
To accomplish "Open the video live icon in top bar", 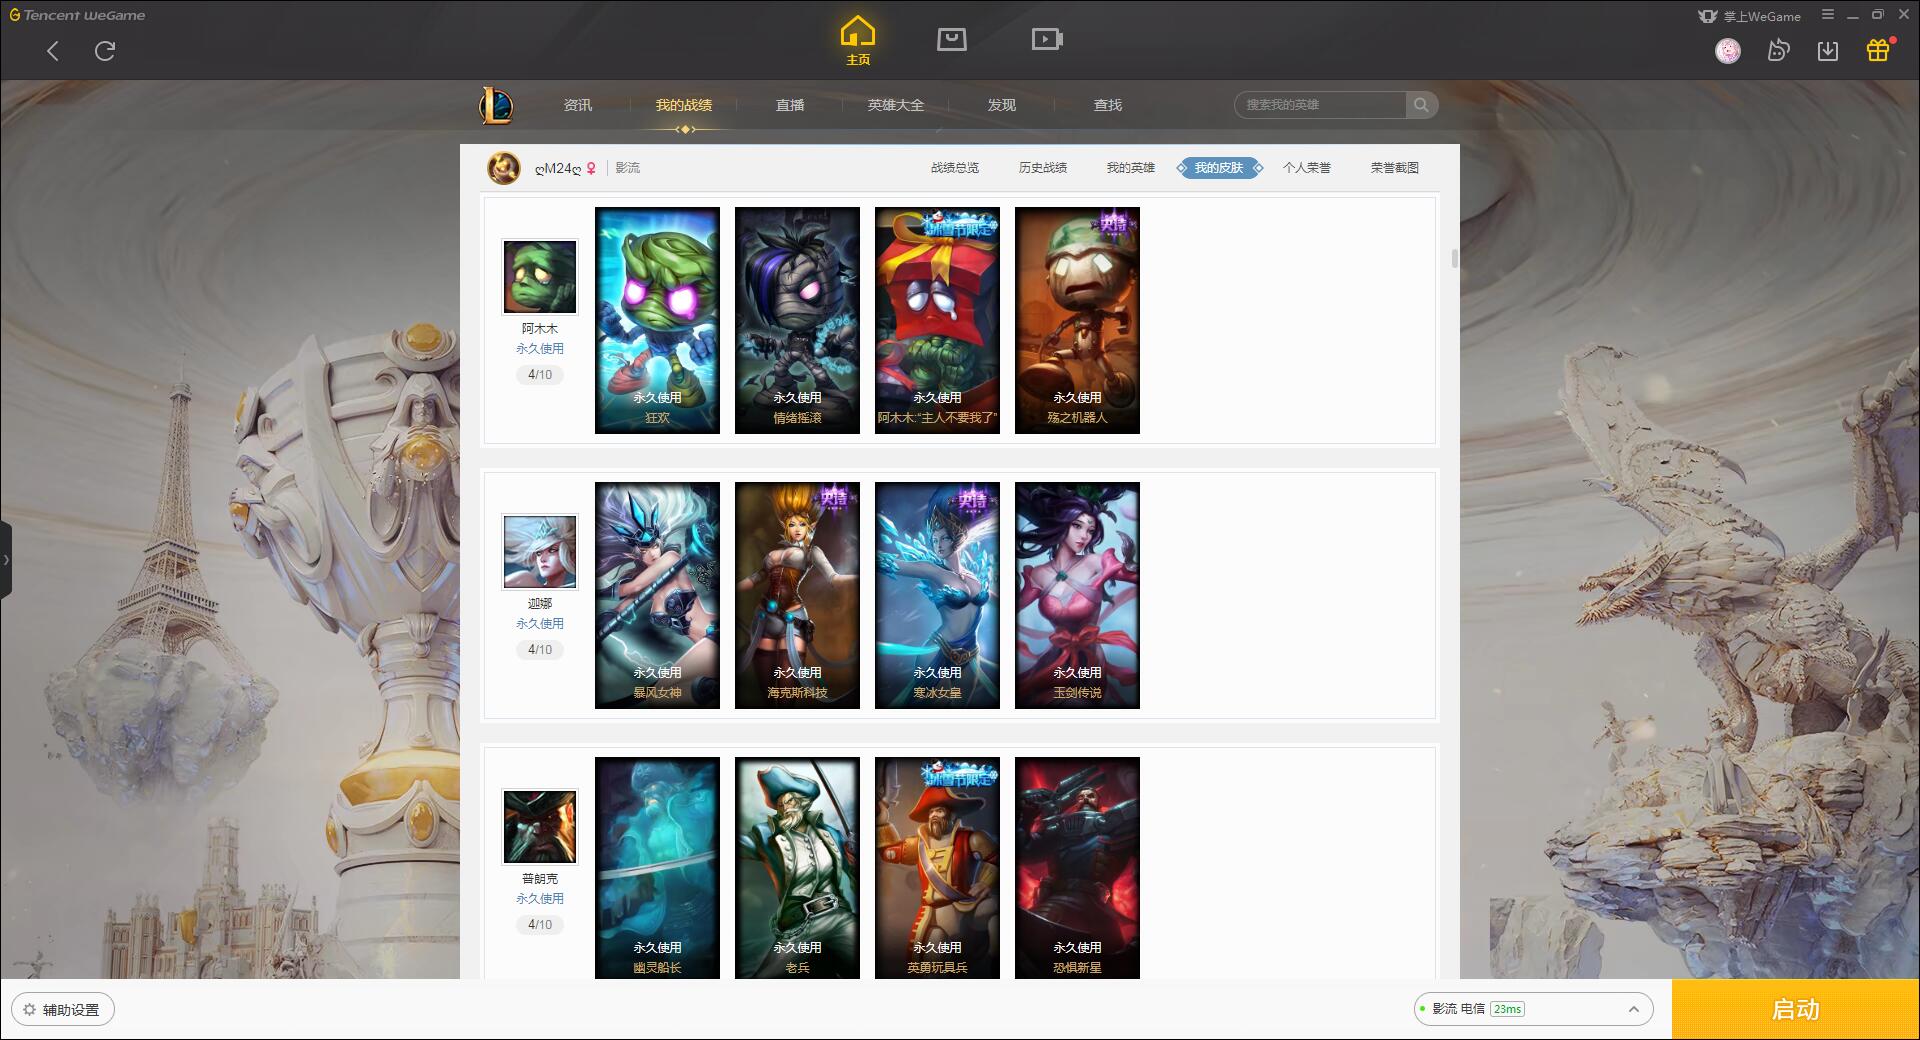I will tap(1047, 39).
